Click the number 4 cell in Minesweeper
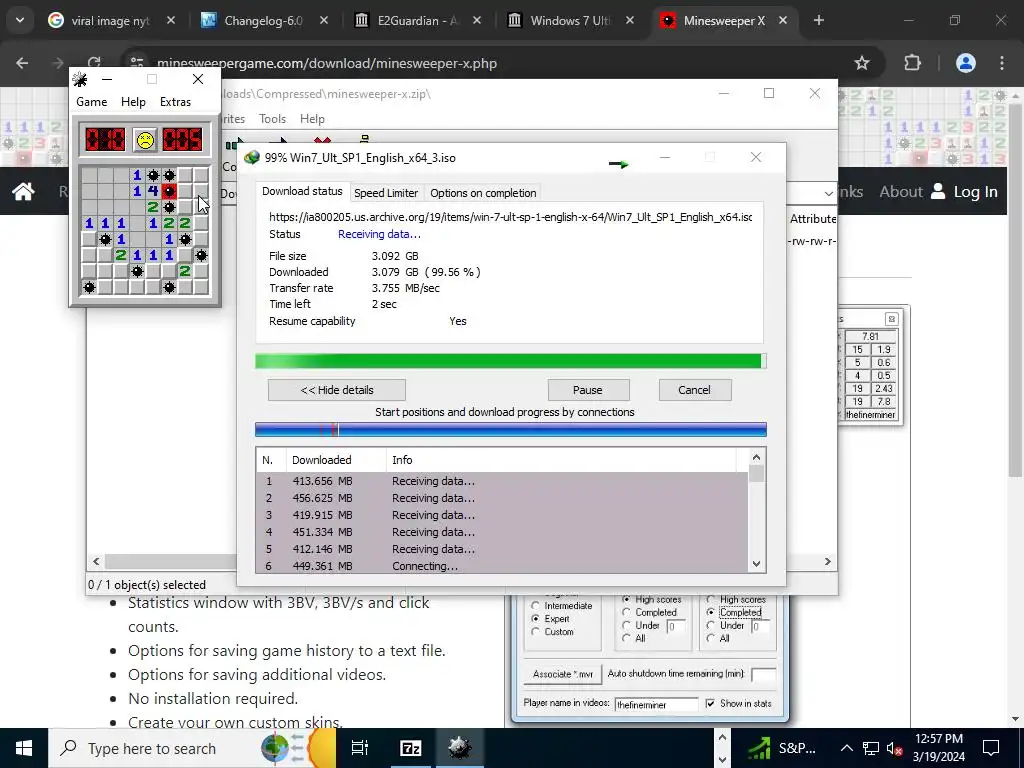Screen dimensions: 1024x768 [x=153, y=191]
